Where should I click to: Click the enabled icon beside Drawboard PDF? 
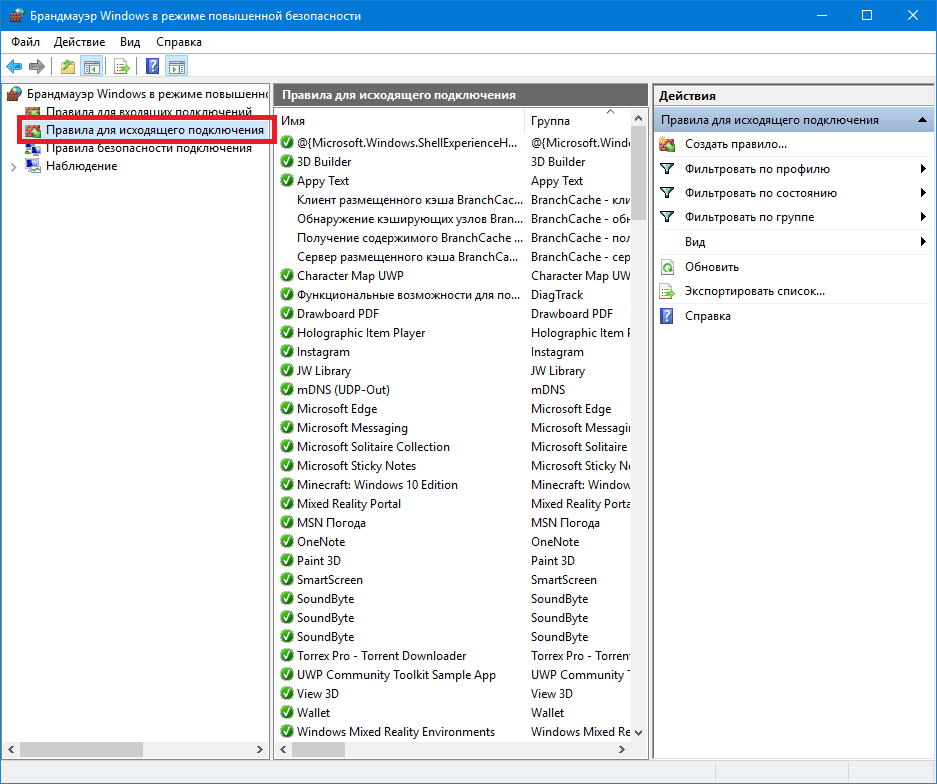click(x=287, y=314)
